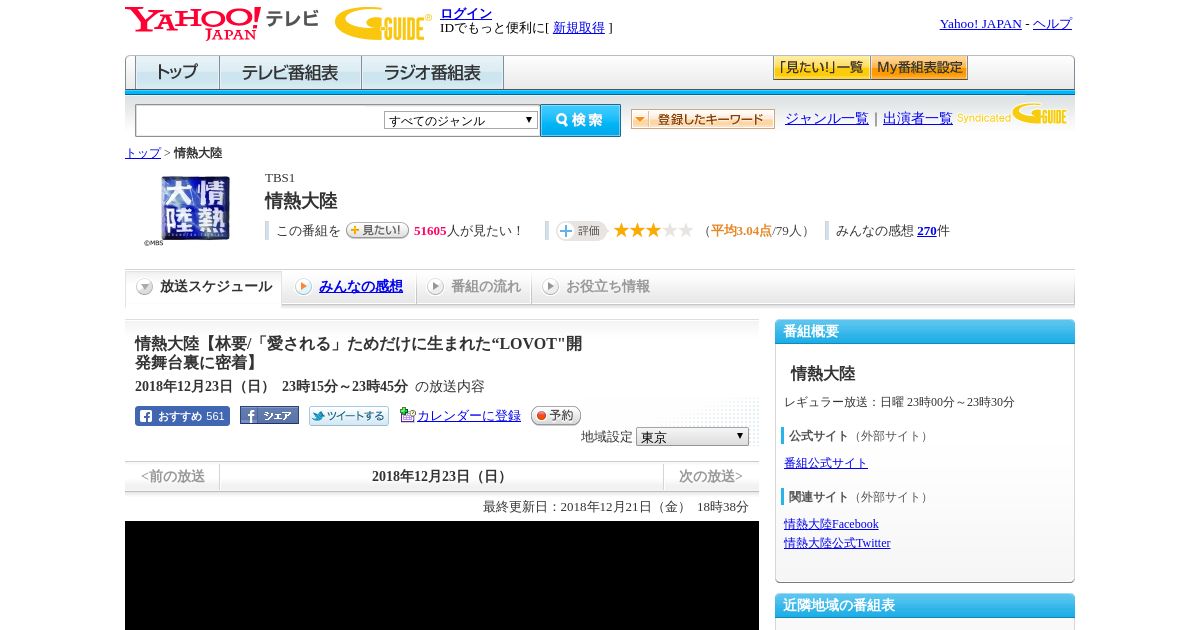
Task: Open the 番組公式サイト link
Action: pos(826,463)
